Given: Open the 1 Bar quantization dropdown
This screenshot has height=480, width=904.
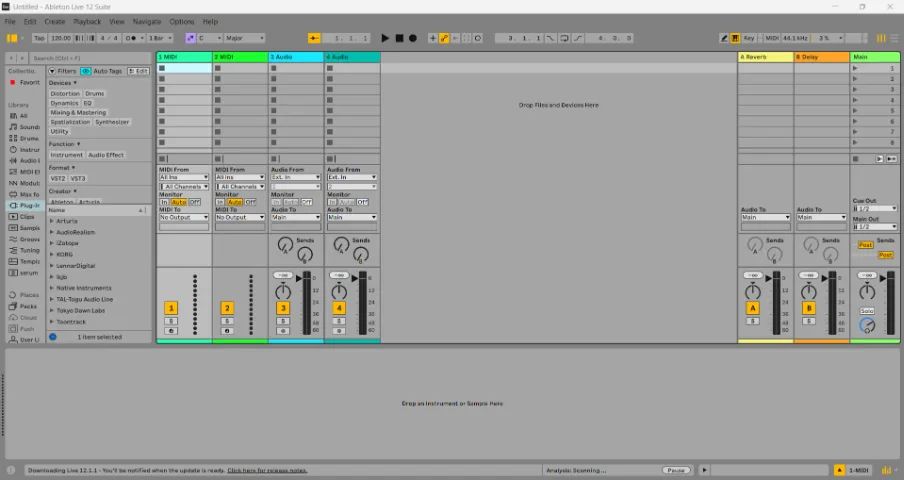Looking at the screenshot, I should (160, 38).
